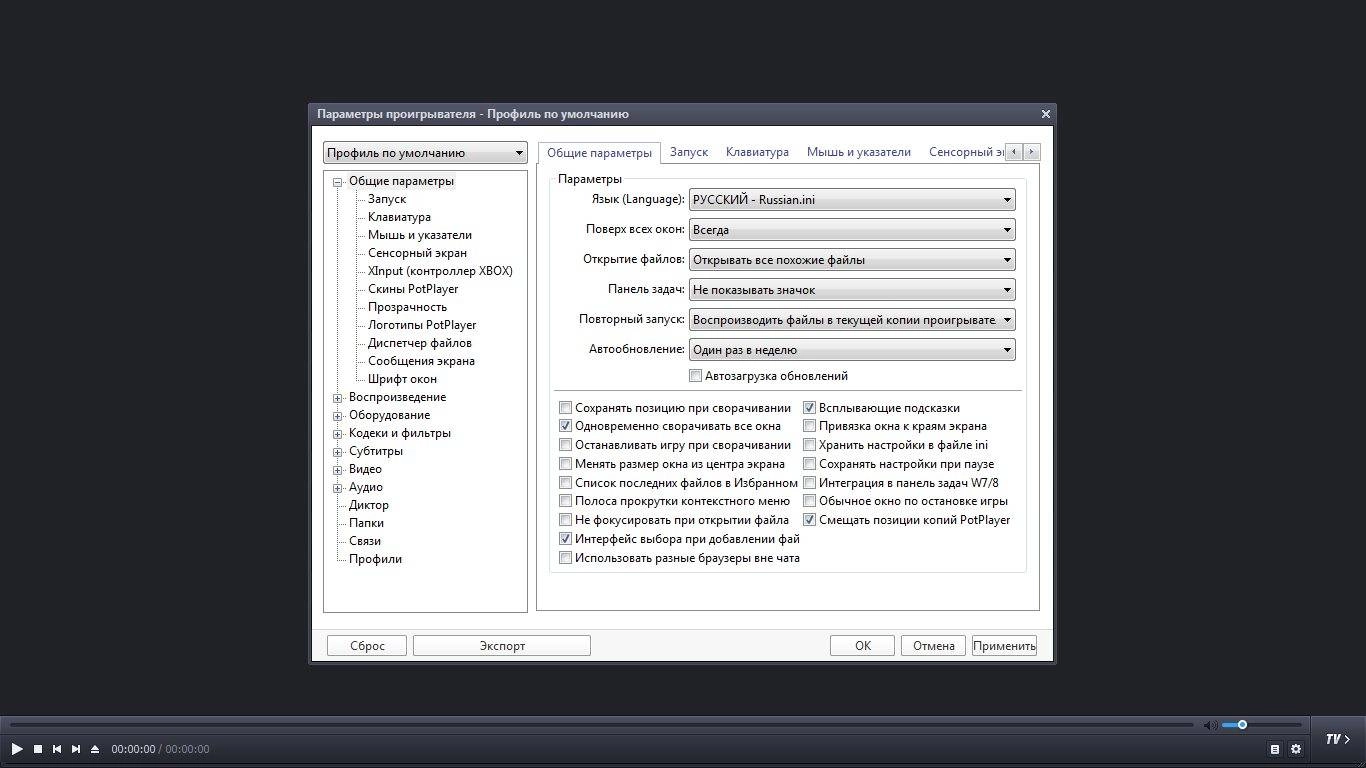The height and width of the screenshot is (768, 1366).
Task: Skip to next track icon
Action: (x=76, y=749)
